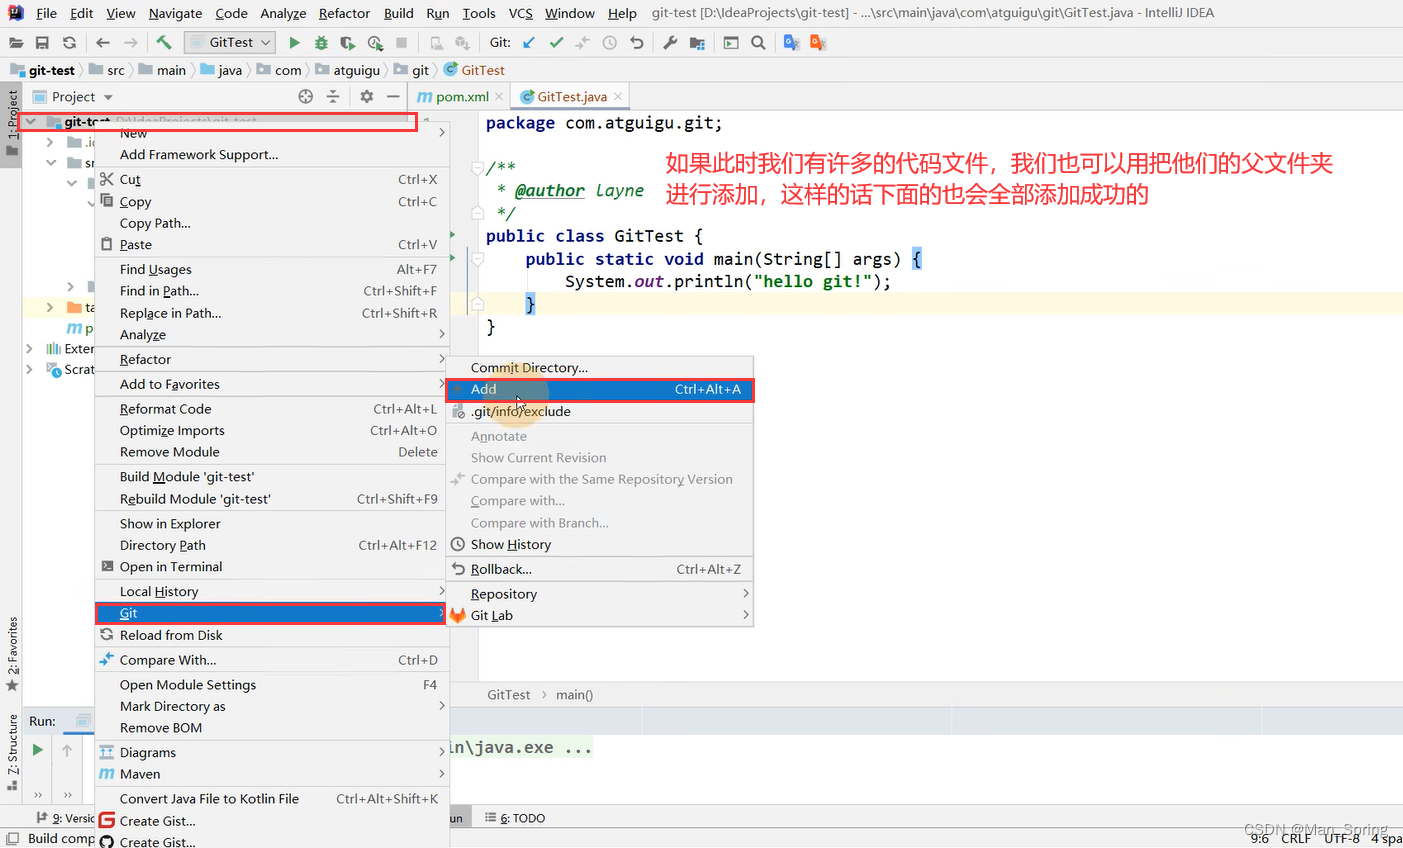Open Project Structure icon in toolbar

click(x=697, y=43)
